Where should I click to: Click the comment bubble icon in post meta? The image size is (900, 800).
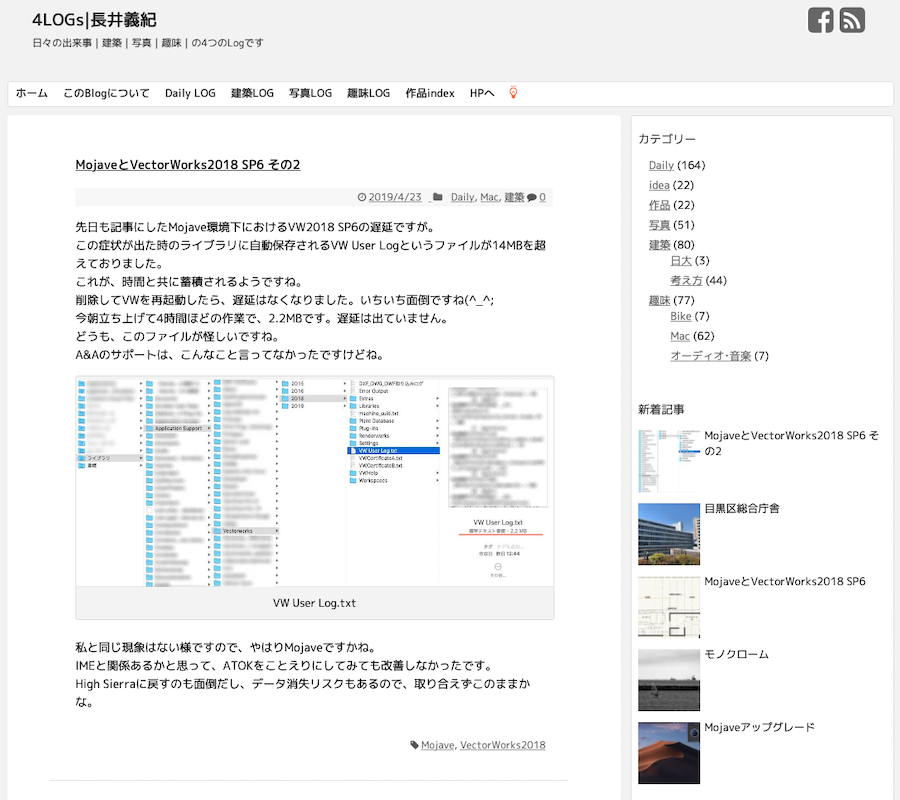coord(532,197)
